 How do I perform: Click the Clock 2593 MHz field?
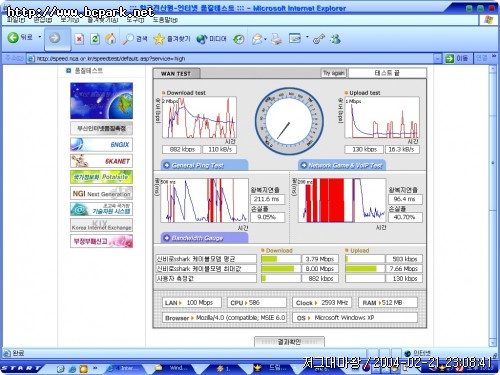(x=322, y=303)
